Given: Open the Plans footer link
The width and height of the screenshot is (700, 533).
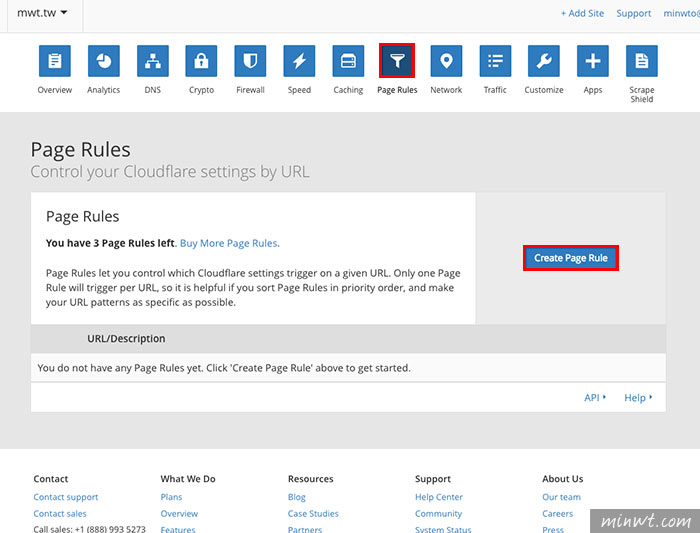Looking at the screenshot, I should [x=171, y=497].
